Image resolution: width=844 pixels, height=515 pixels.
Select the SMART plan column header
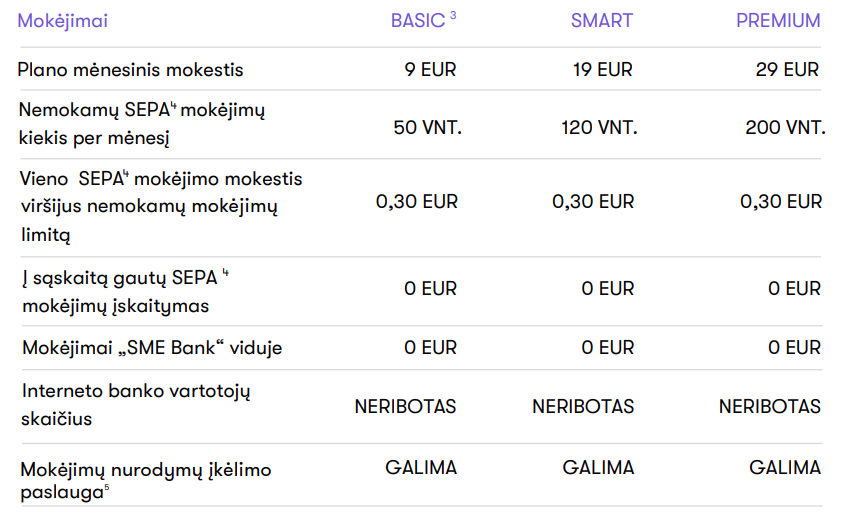coord(601,21)
